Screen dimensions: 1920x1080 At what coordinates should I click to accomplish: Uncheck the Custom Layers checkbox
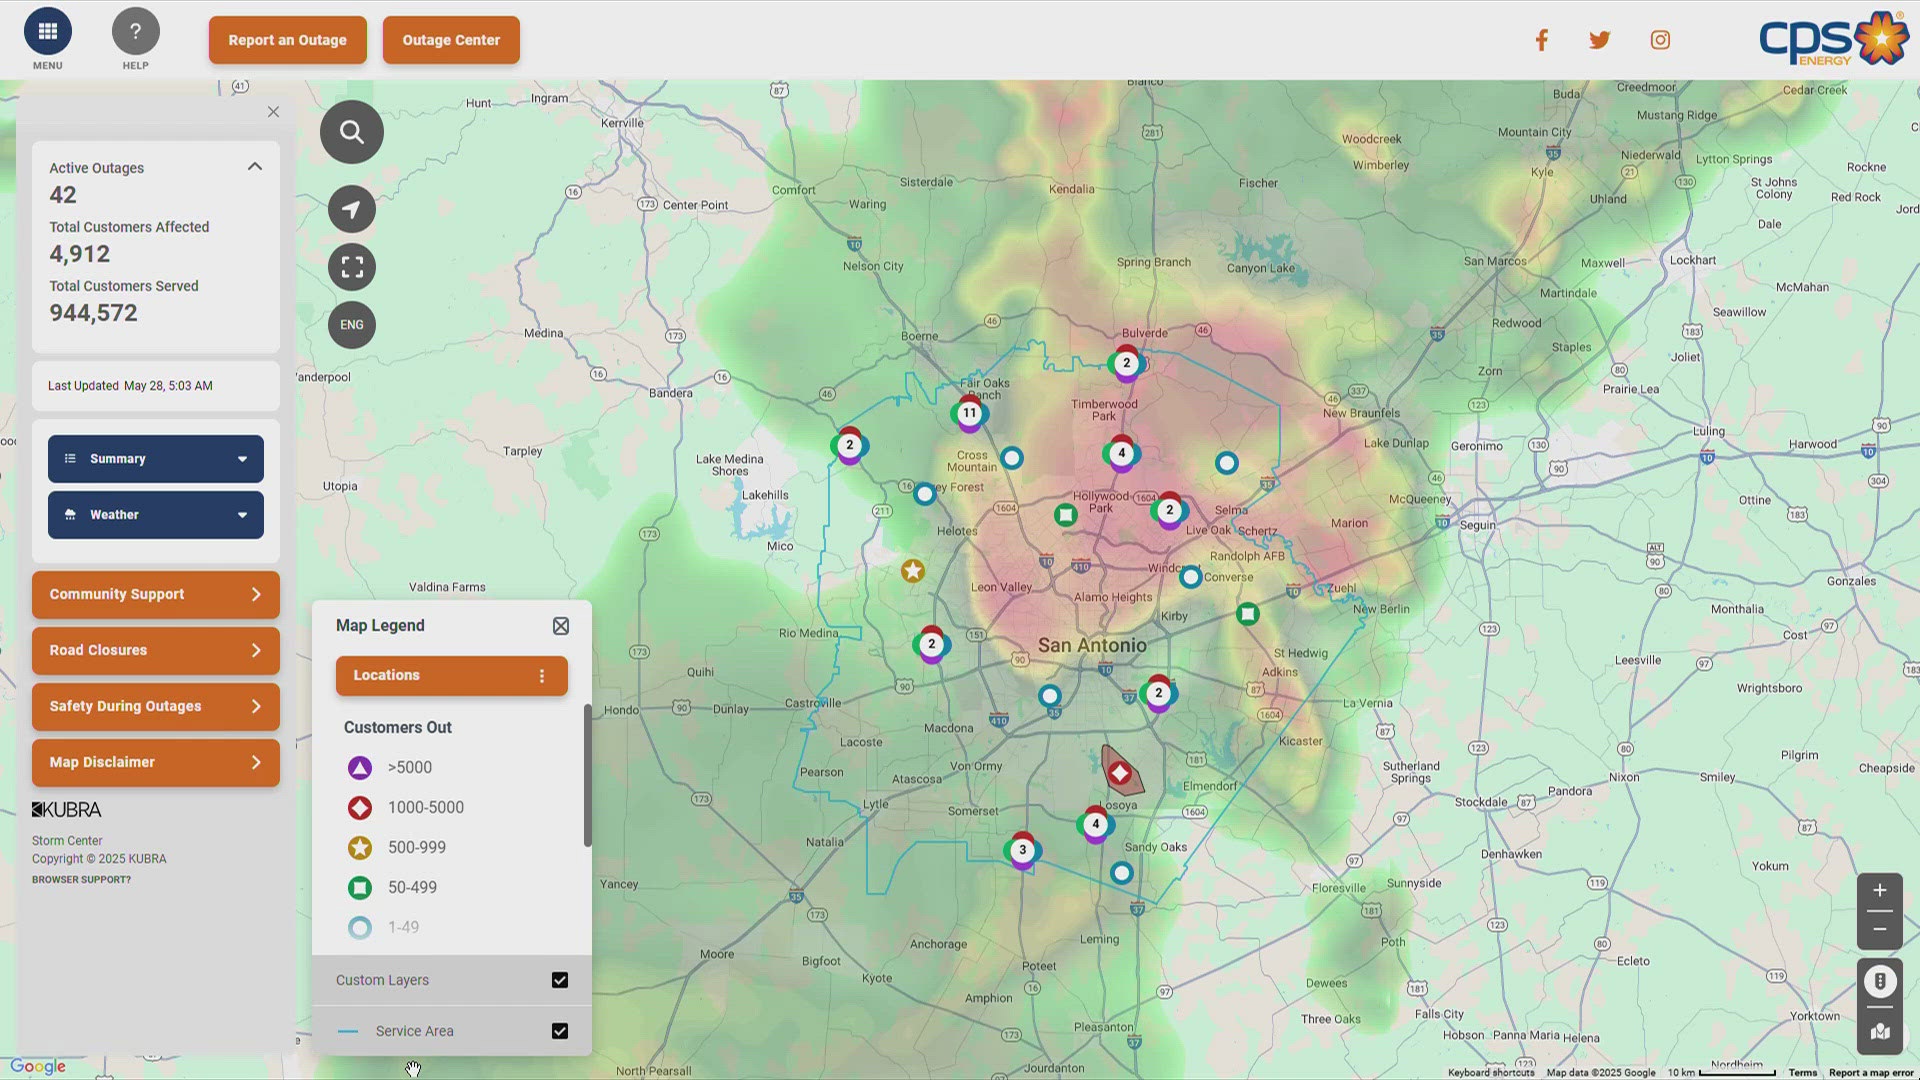pos(560,980)
